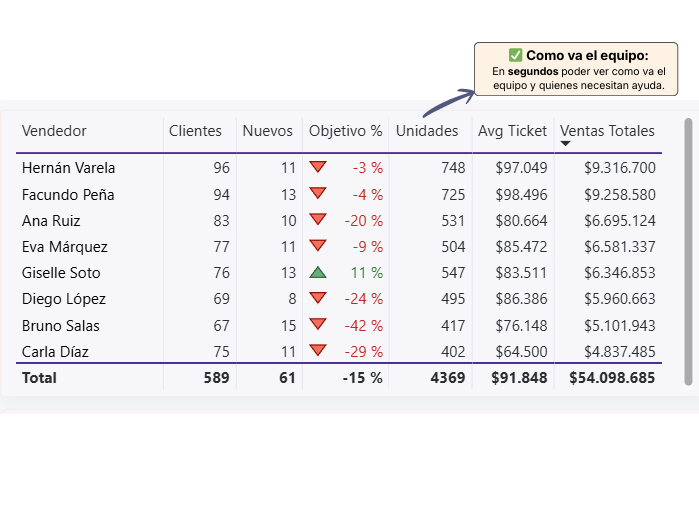The width and height of the screenshot is (699, 514).
Task: Click red down arrow in Ana Ruiz row
Action: [318, 219]
